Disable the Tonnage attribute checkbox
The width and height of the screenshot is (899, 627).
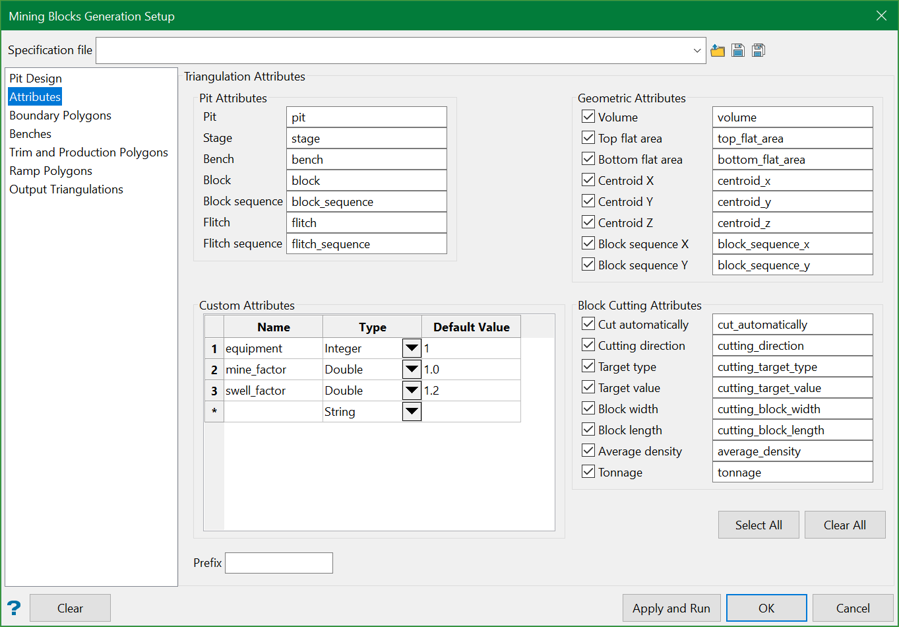[588, 472]
